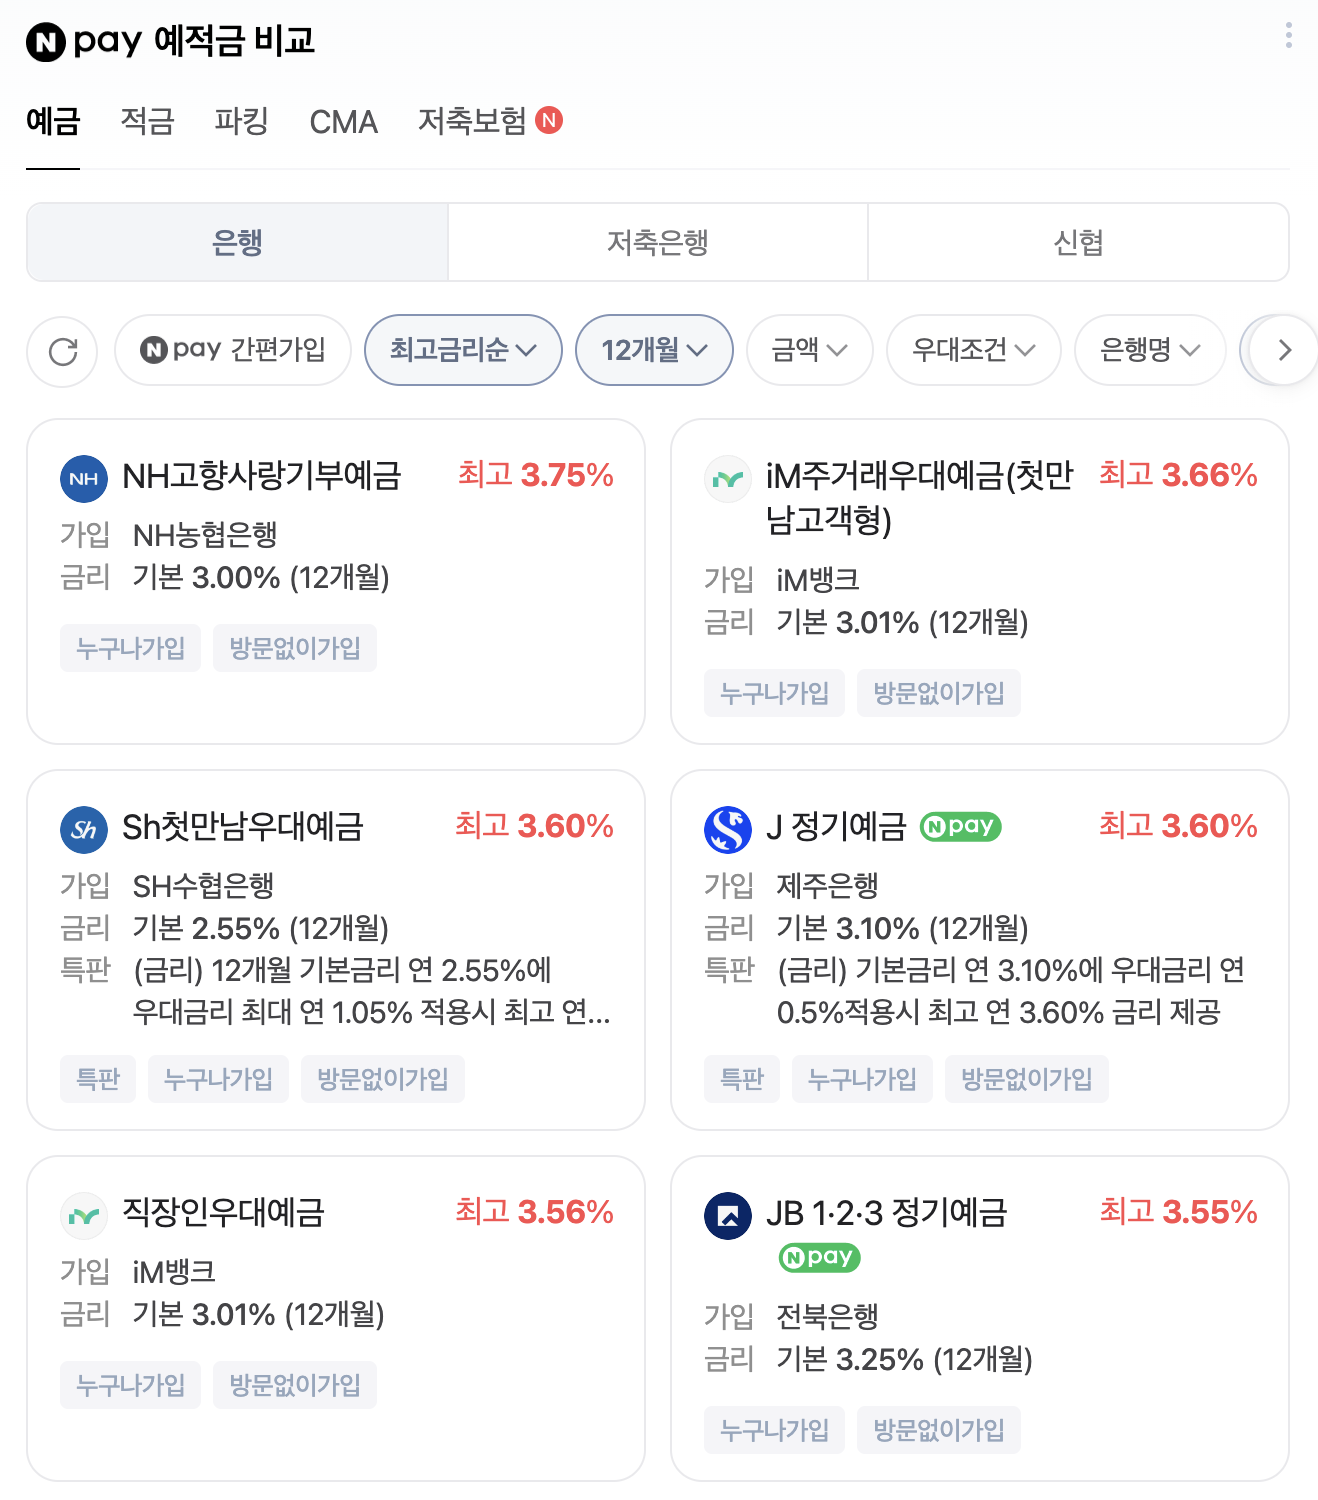The image size is (1318, 1500).
Task: Click 누구나가입 tag on J 정기예금 card
Action: click(862, 1079)
